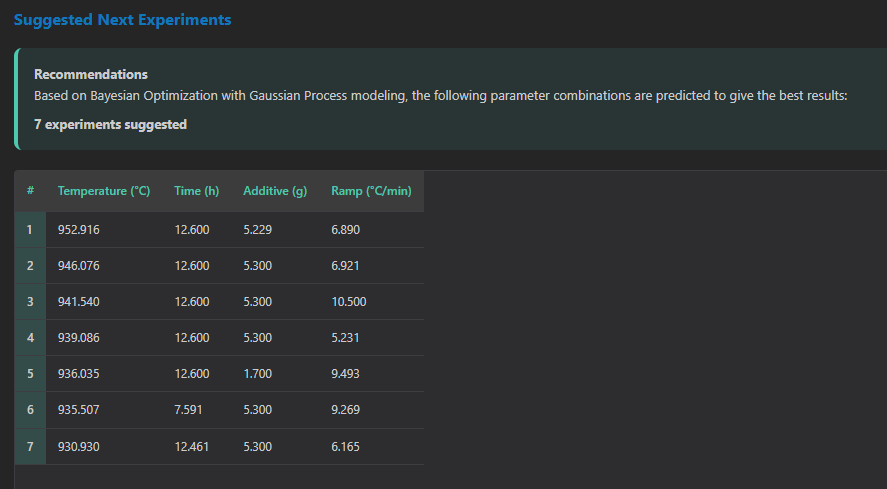
Task: Click the # column header
Action: [31, 191]
